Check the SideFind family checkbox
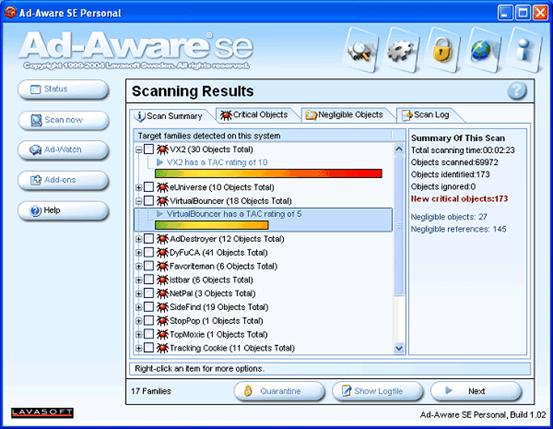The height and width of the screenshot is (429, 553). [x=149, y=307]
